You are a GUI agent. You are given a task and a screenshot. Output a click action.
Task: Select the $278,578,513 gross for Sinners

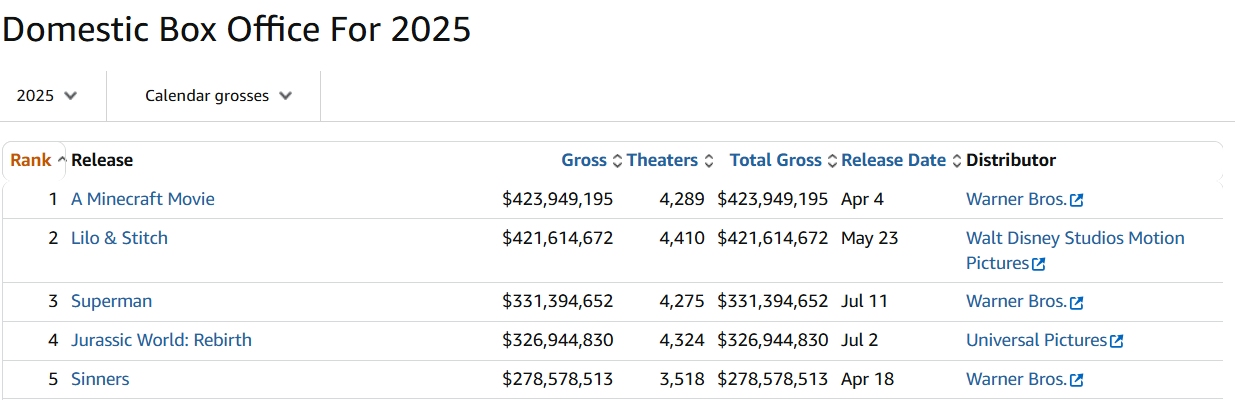[557, 379]
